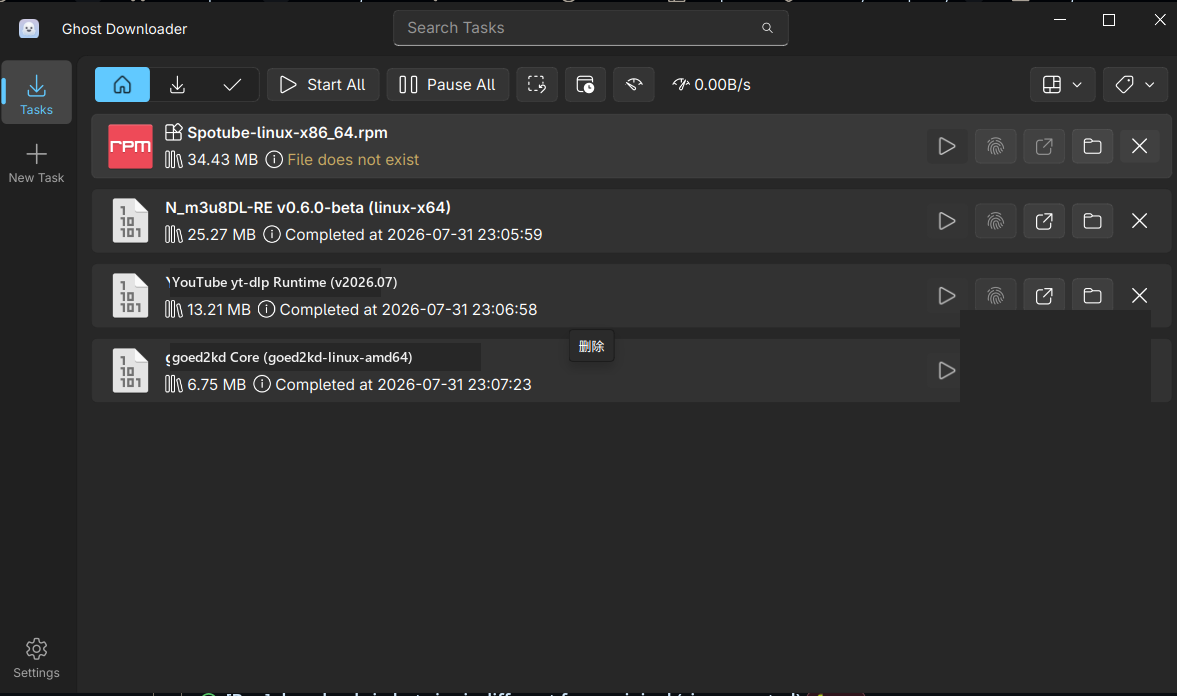
Task: Open folder of N_m3u8DL-RE download
Action: (1092, 221)
